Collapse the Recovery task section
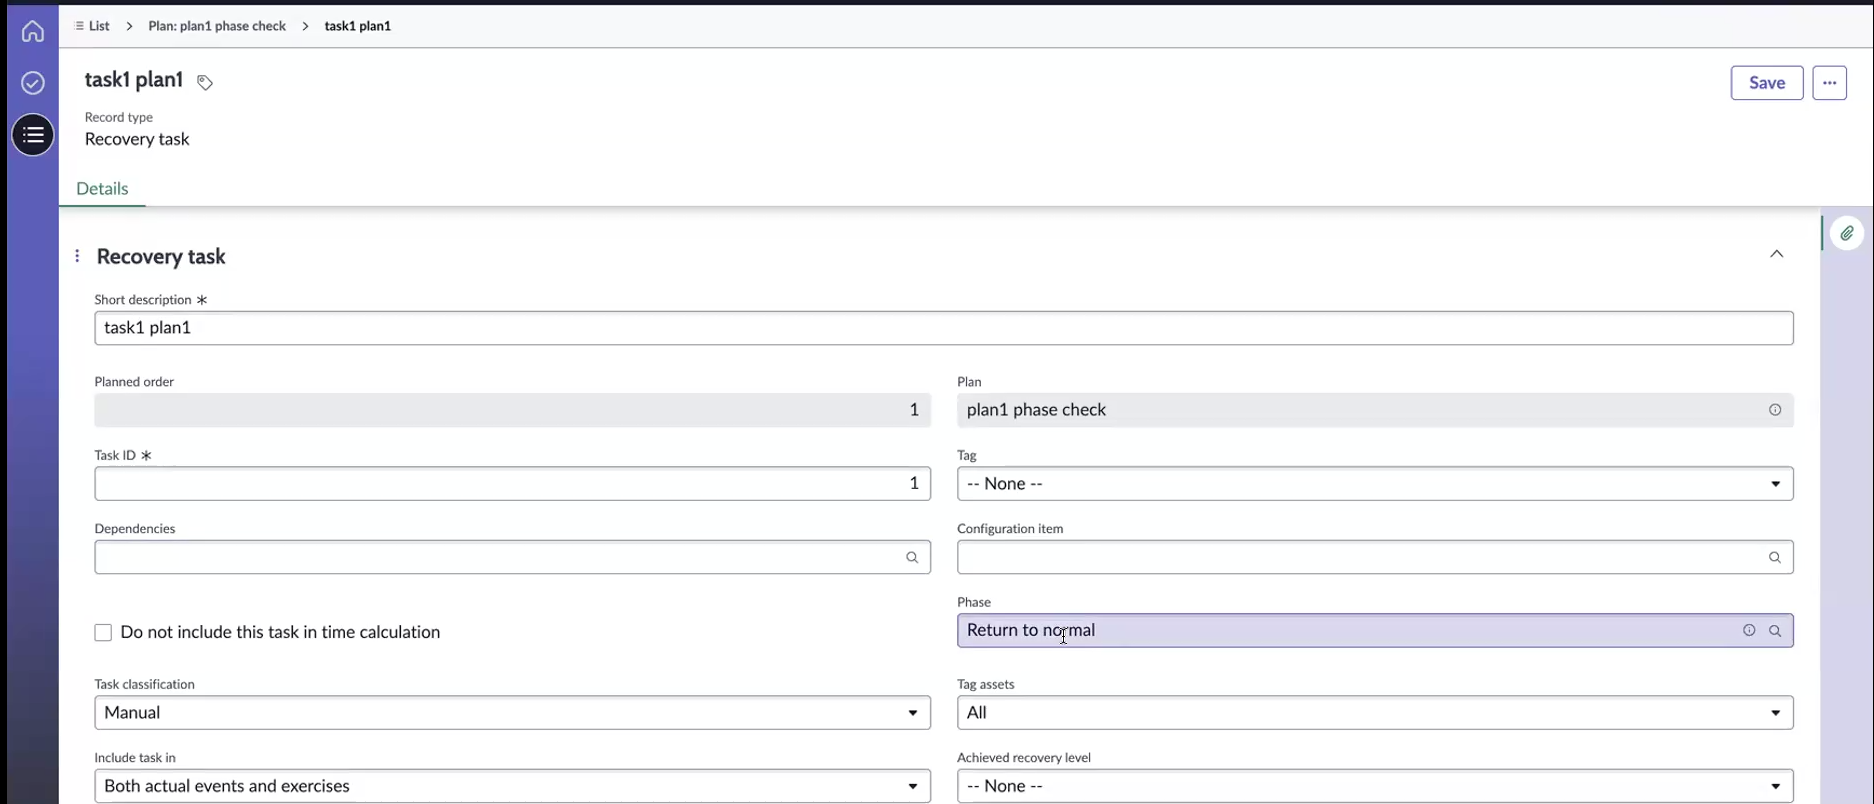 pyautogui.click(x=1777, y=254)
